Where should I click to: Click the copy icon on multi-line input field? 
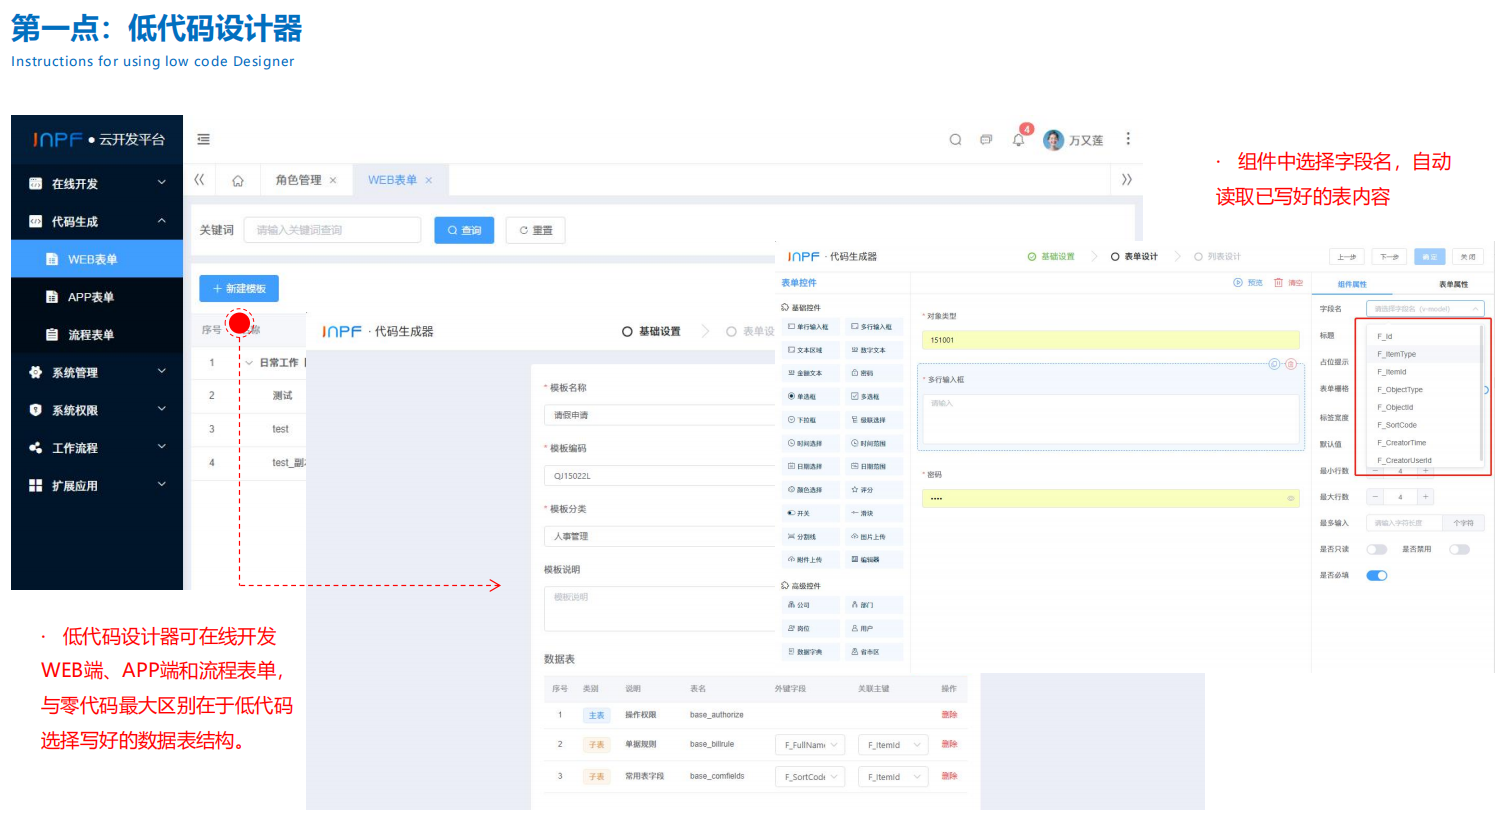pyautogui.click(x=1274, y=364)
